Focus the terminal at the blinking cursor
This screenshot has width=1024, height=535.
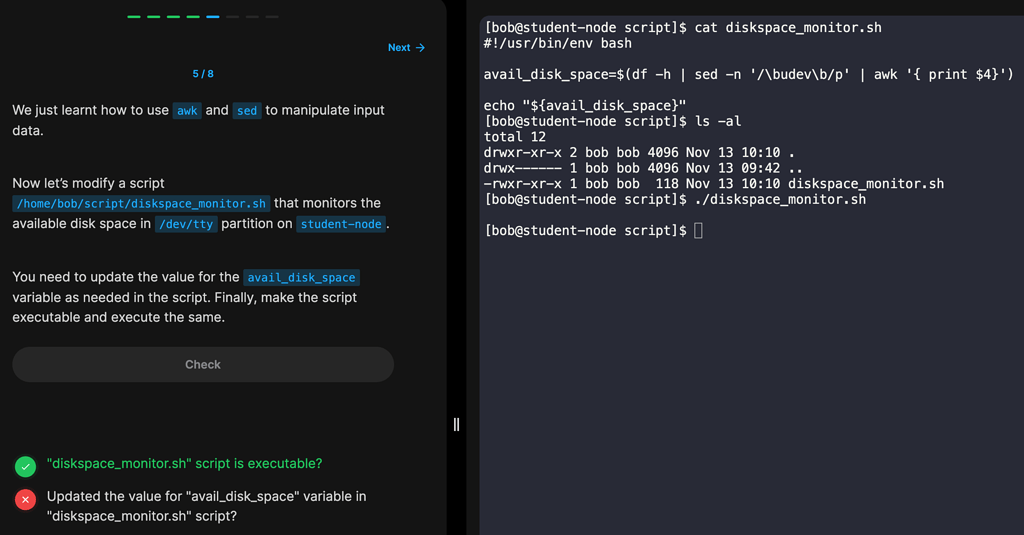[x=698, y=231]
